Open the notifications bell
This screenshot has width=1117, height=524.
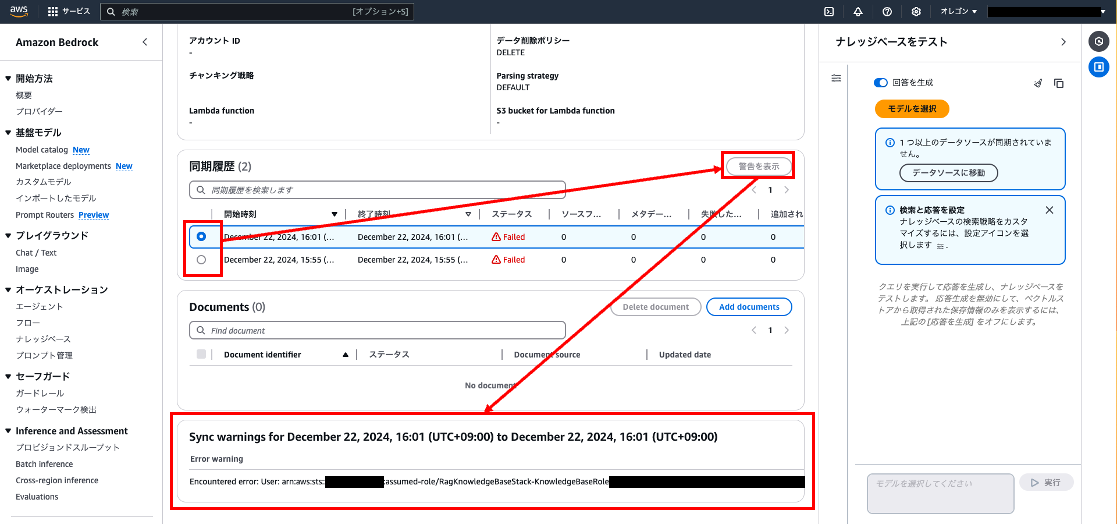(858, 11)
